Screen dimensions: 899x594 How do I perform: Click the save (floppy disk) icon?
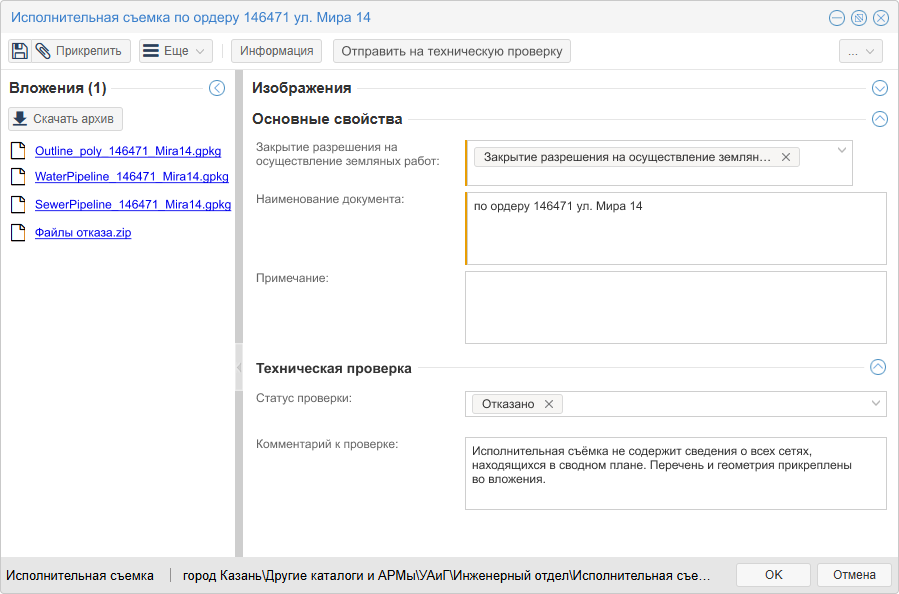tap(19, 50)
